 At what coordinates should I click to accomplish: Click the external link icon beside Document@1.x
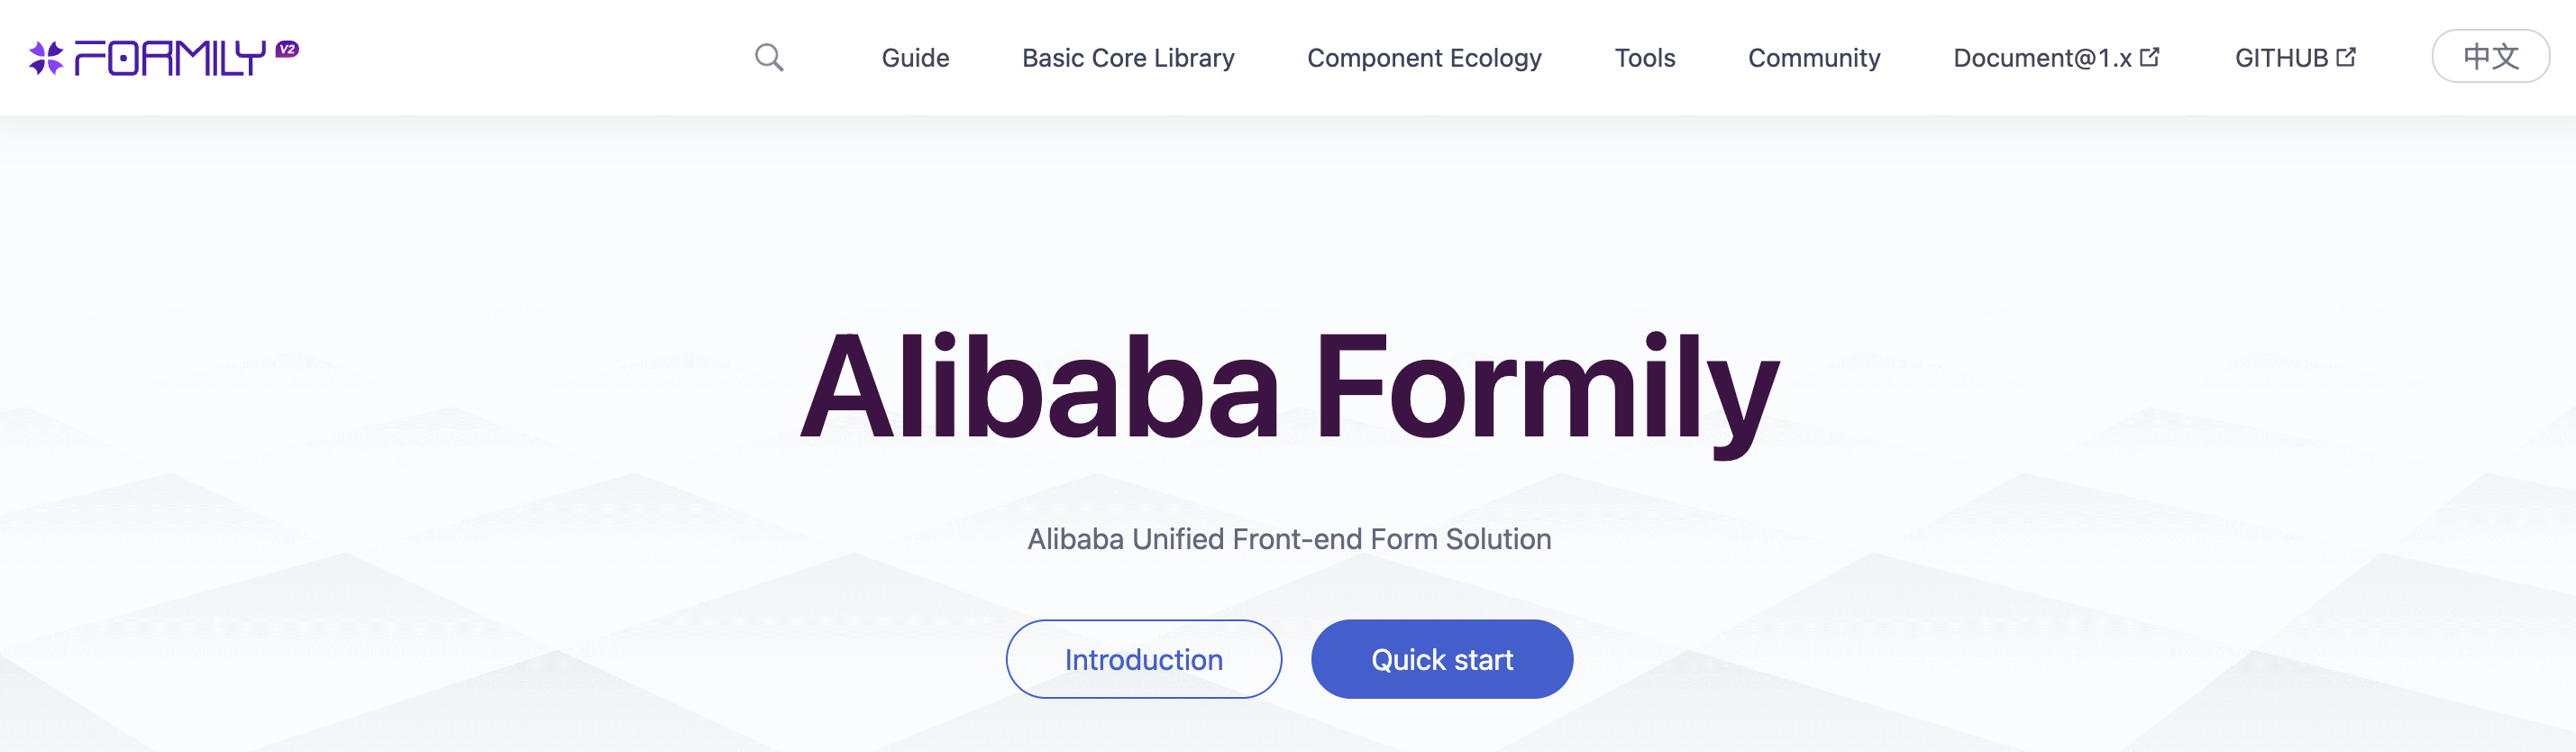[2149, 57]
